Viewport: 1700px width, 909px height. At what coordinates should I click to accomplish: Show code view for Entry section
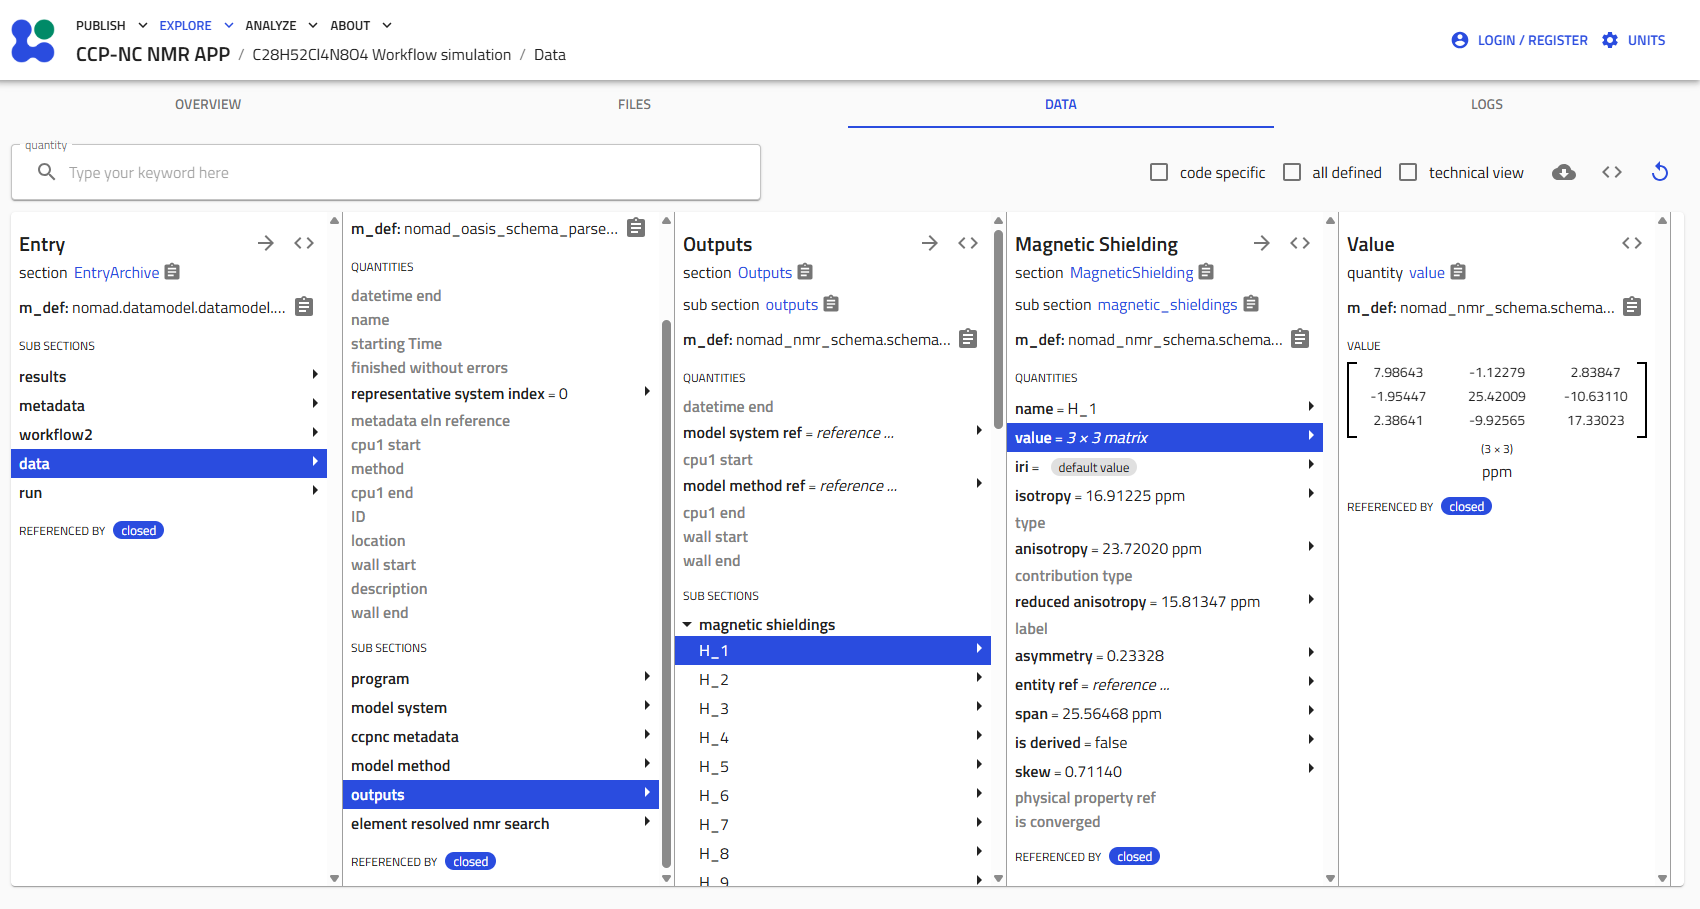click(x=304, y=243)
